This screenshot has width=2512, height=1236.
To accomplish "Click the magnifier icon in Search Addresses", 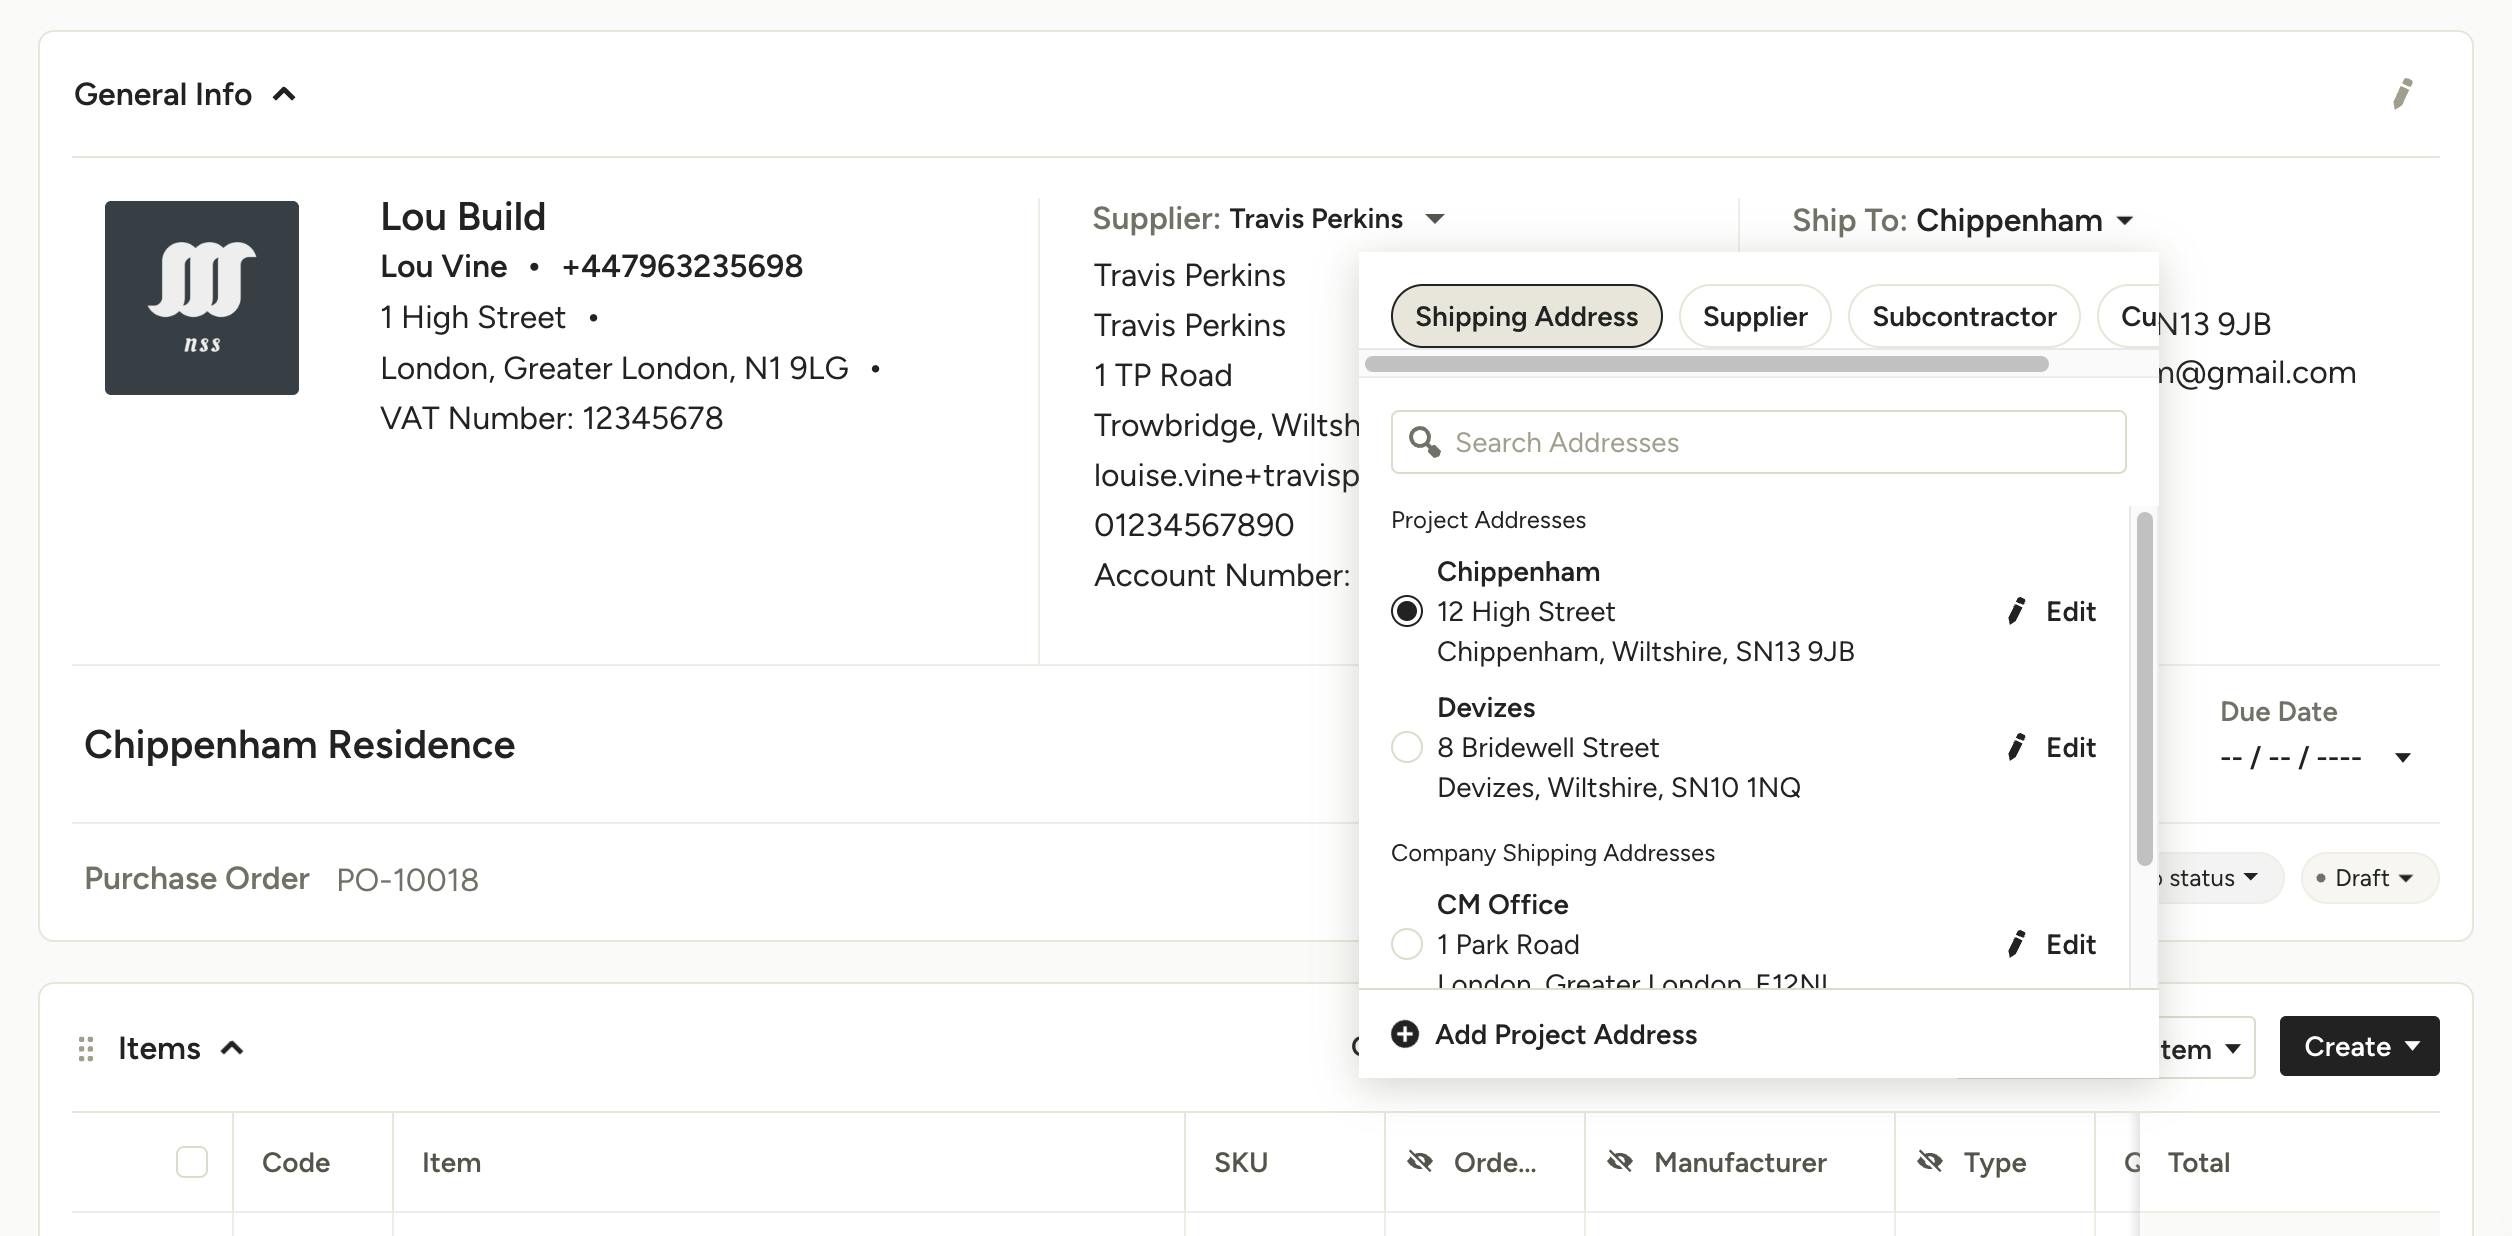I will point(1424,442).
